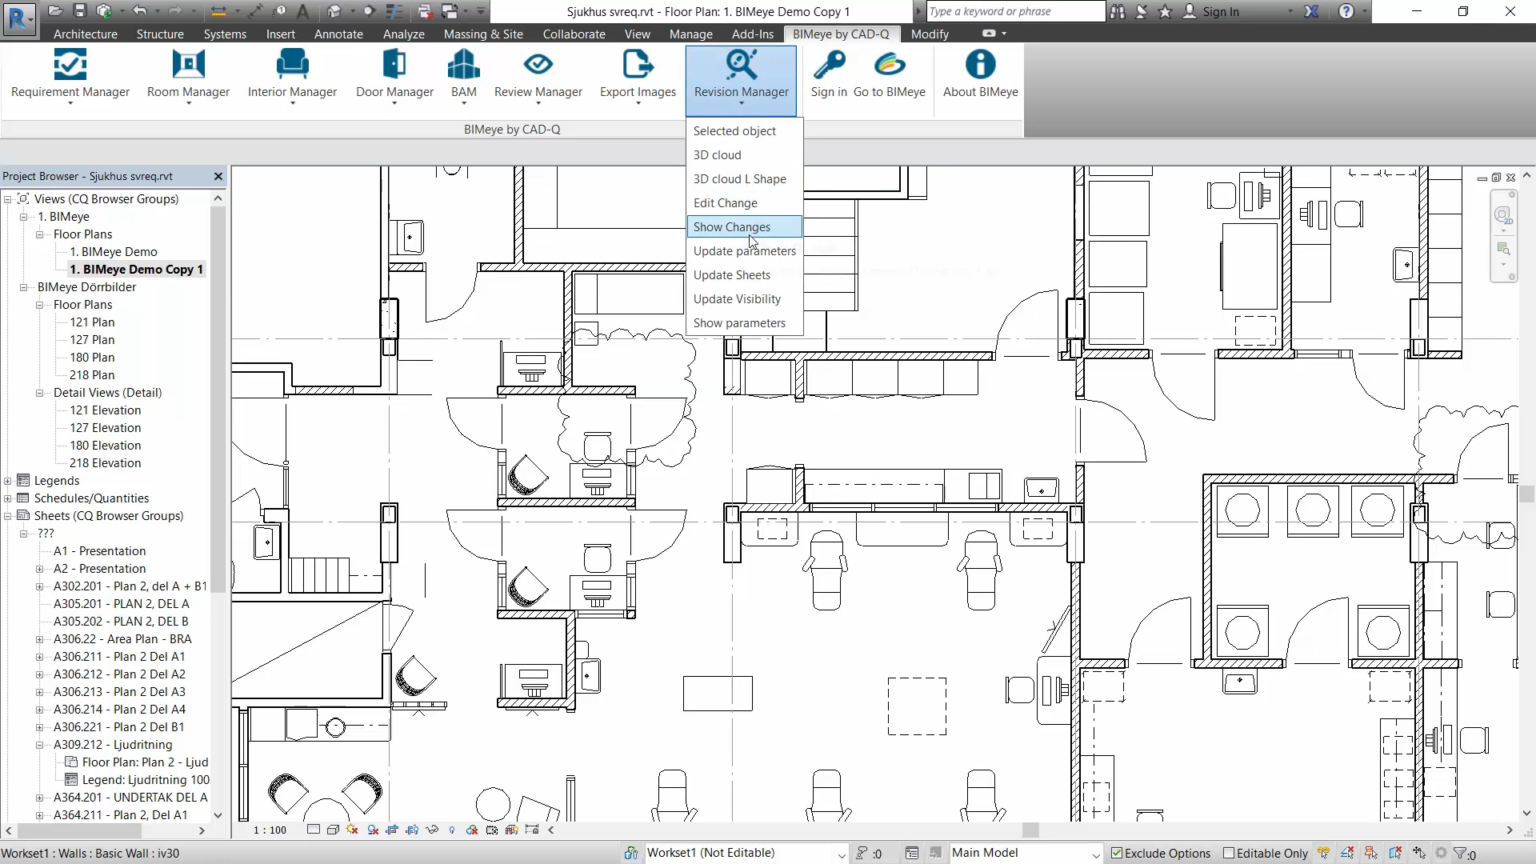This screenshot has height=864, width=1536.
Task: Click the Export Images tool
Action: click(x=638, y=76)
